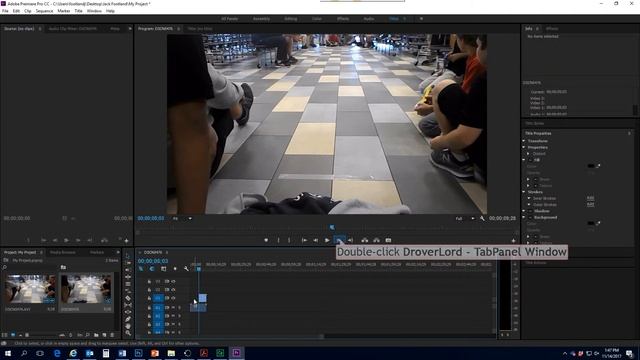640x360 pixels.
Task: Expand the Transform section
Action: [x=524, y=141]
